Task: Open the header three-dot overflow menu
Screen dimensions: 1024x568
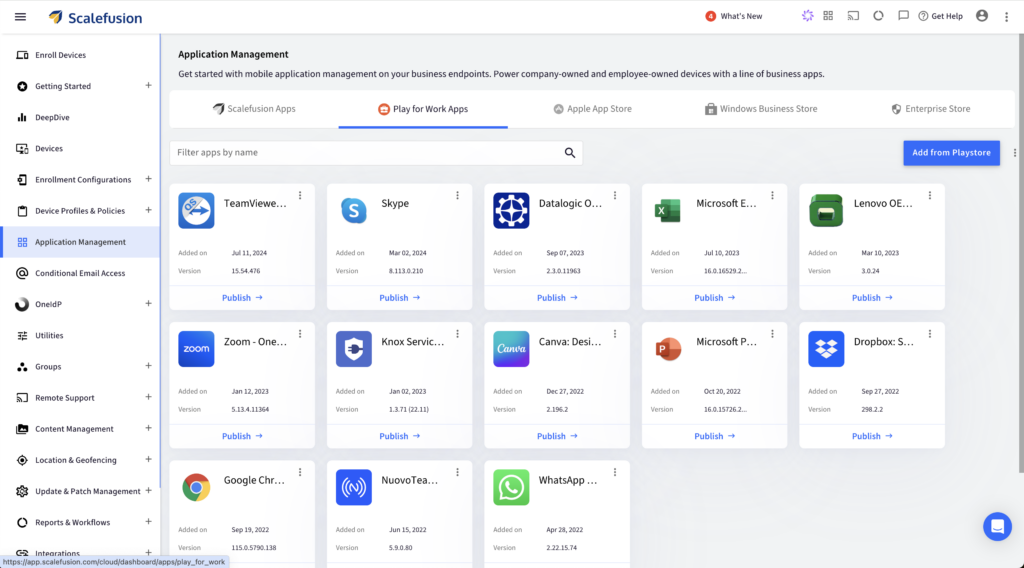Action: coord(1006,17)
